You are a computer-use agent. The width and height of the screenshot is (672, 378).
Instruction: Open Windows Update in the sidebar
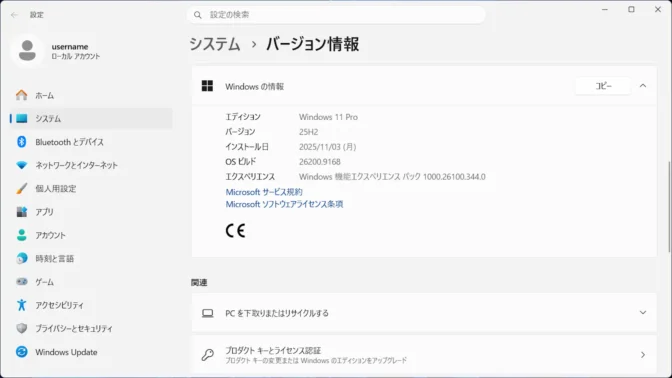click(91, 352)
